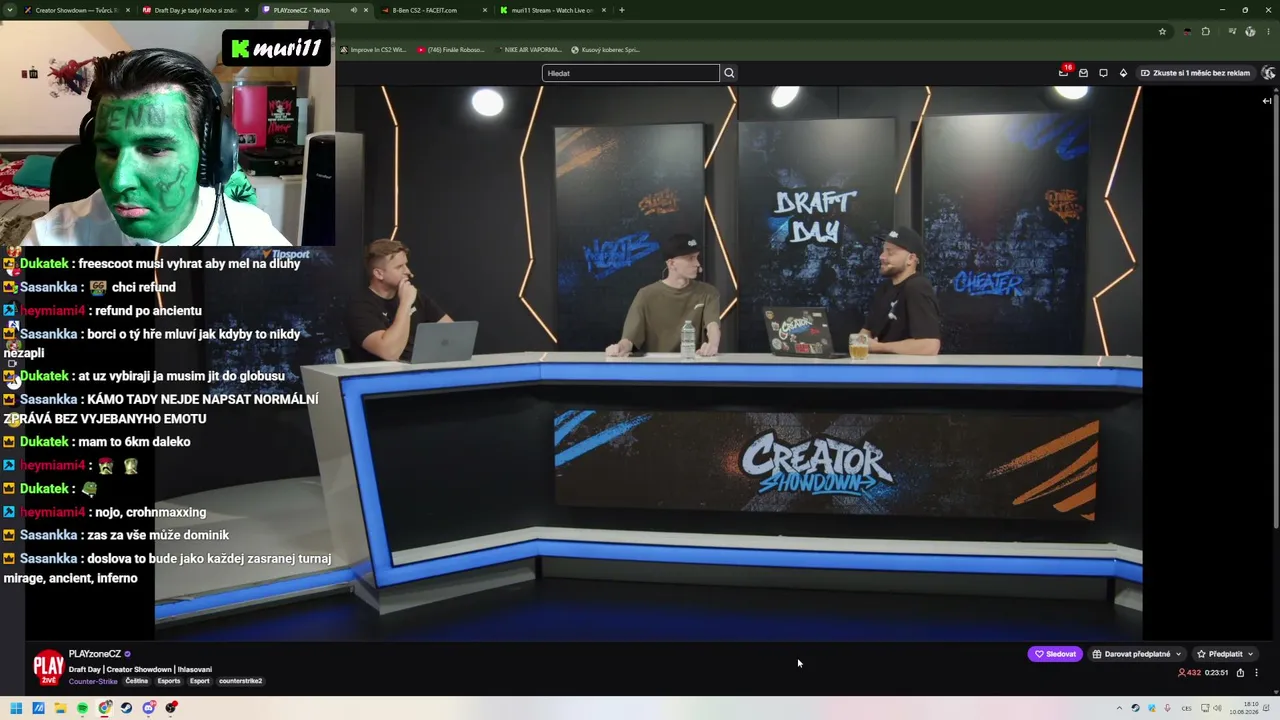
Task: Open the Kusový koberec bookmark
Action: tap(605, 49)
